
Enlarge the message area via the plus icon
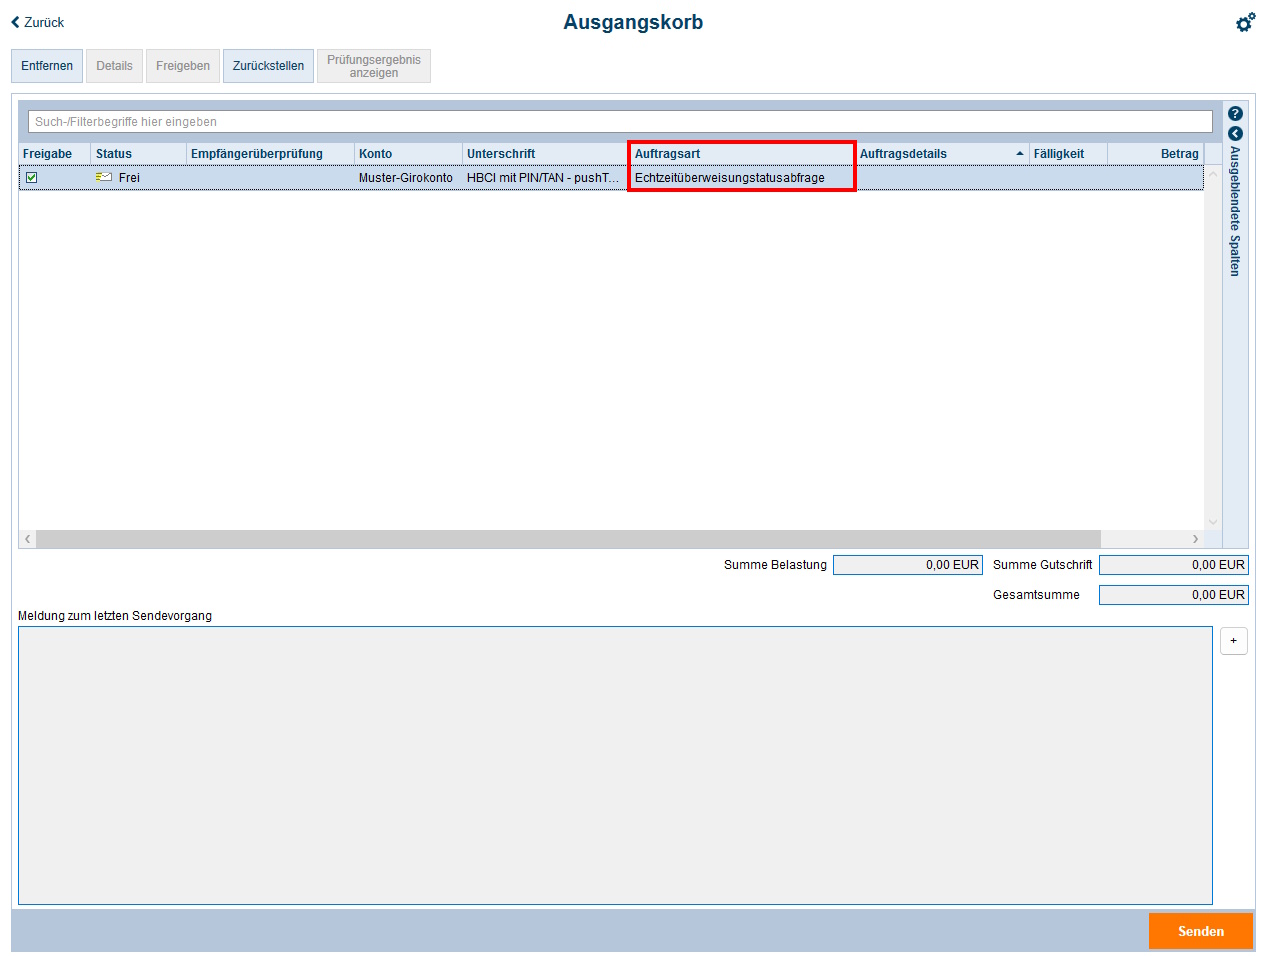pyautogui.click(x=1233, y=641)
